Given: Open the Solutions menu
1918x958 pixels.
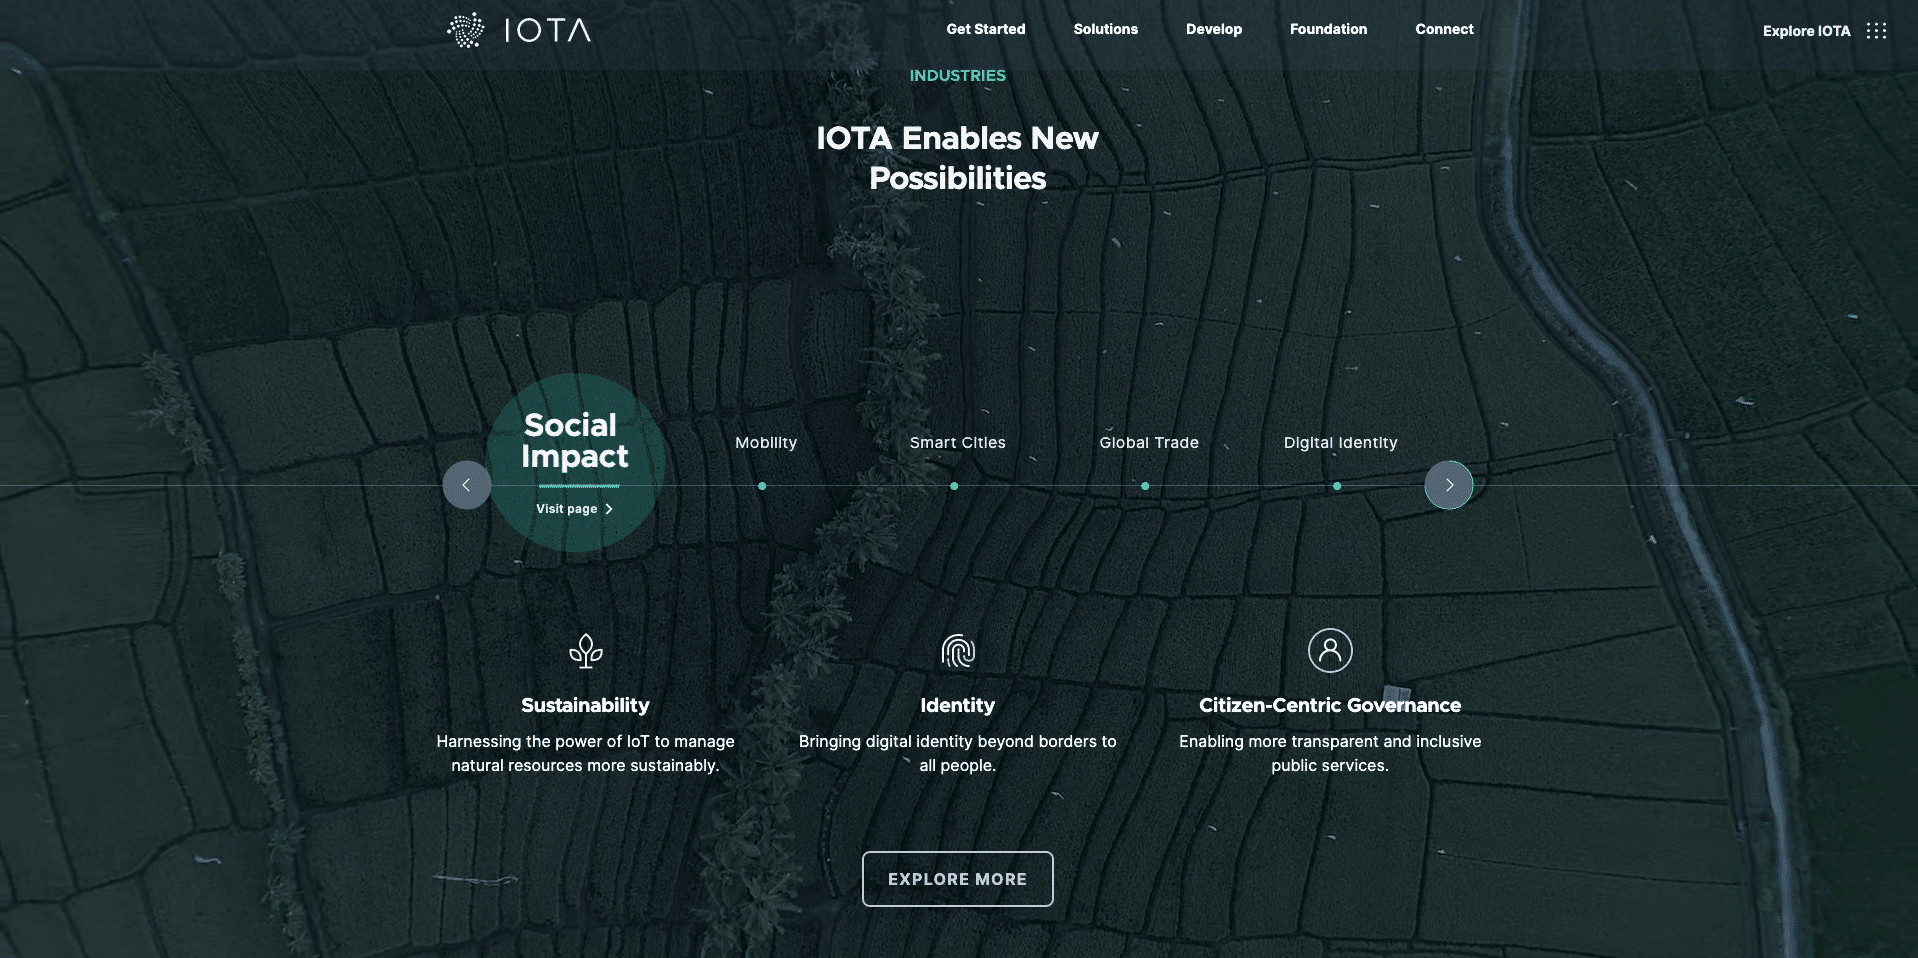Looking at the screenshot, I should click(x=1105, y=29).
